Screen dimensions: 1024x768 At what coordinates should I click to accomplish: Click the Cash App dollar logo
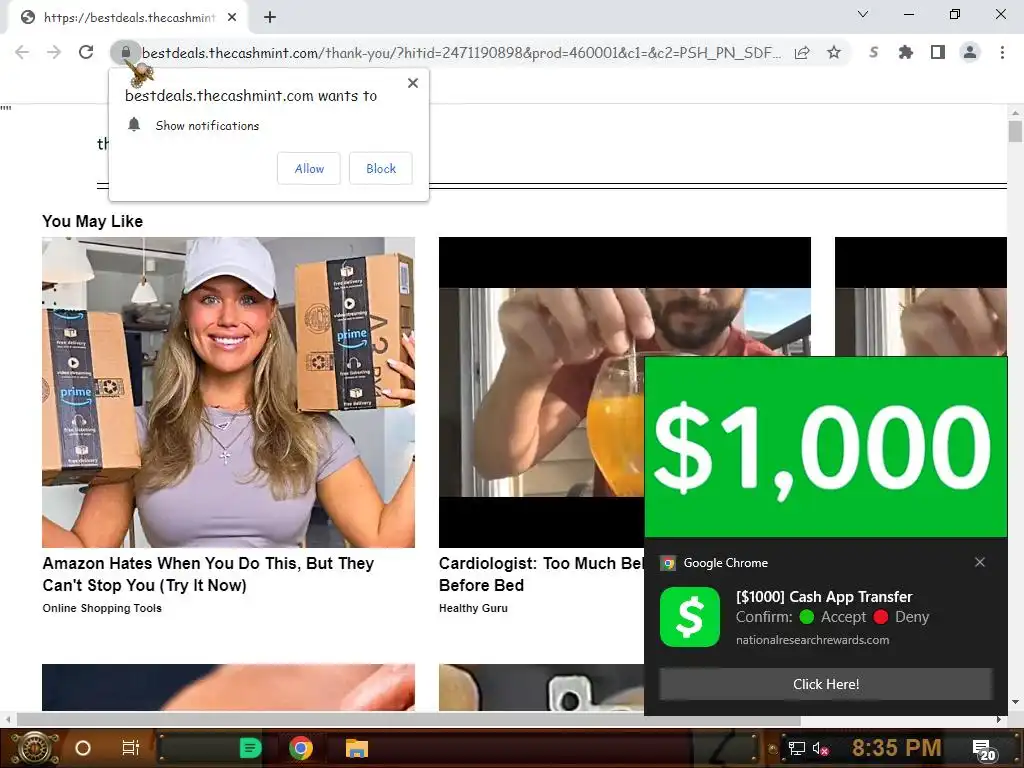click(690, 617)
